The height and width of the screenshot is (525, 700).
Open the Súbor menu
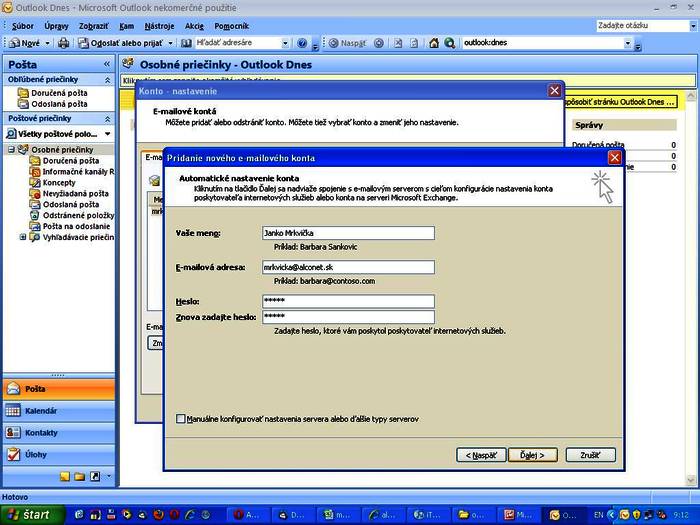(x=22, y=26)
